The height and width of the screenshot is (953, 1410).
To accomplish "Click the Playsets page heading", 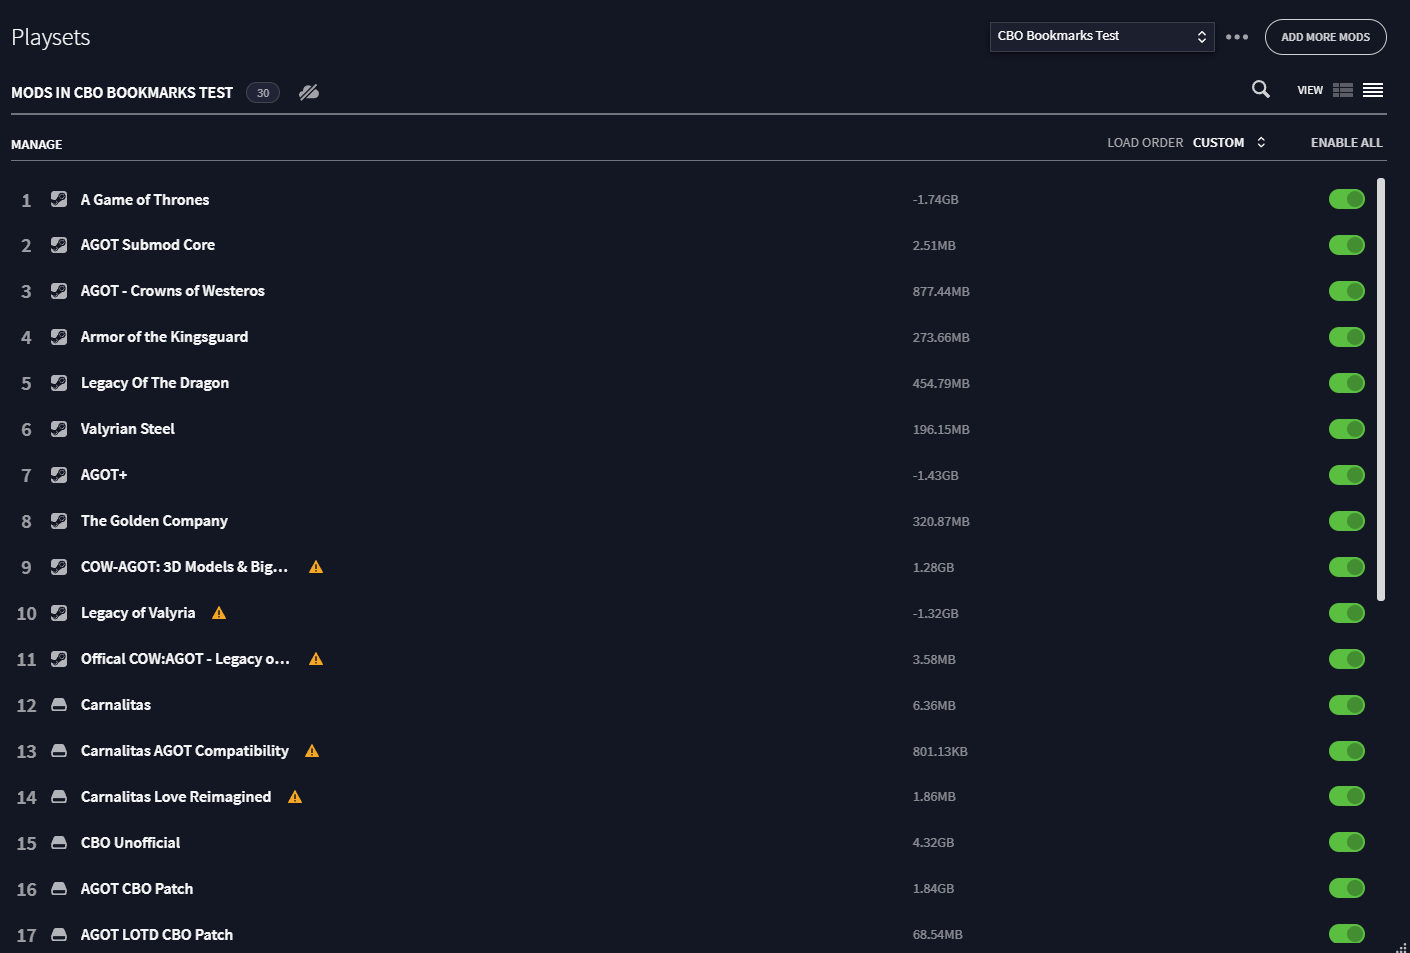I will click(x=51, y=38).
